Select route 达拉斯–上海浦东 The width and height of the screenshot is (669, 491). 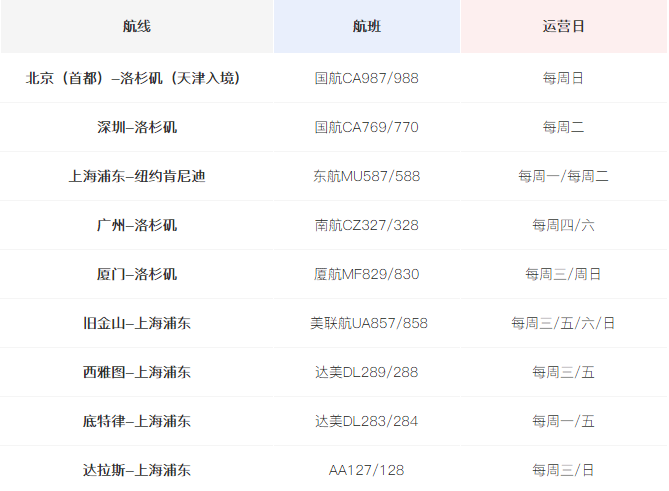pos(137,471)
